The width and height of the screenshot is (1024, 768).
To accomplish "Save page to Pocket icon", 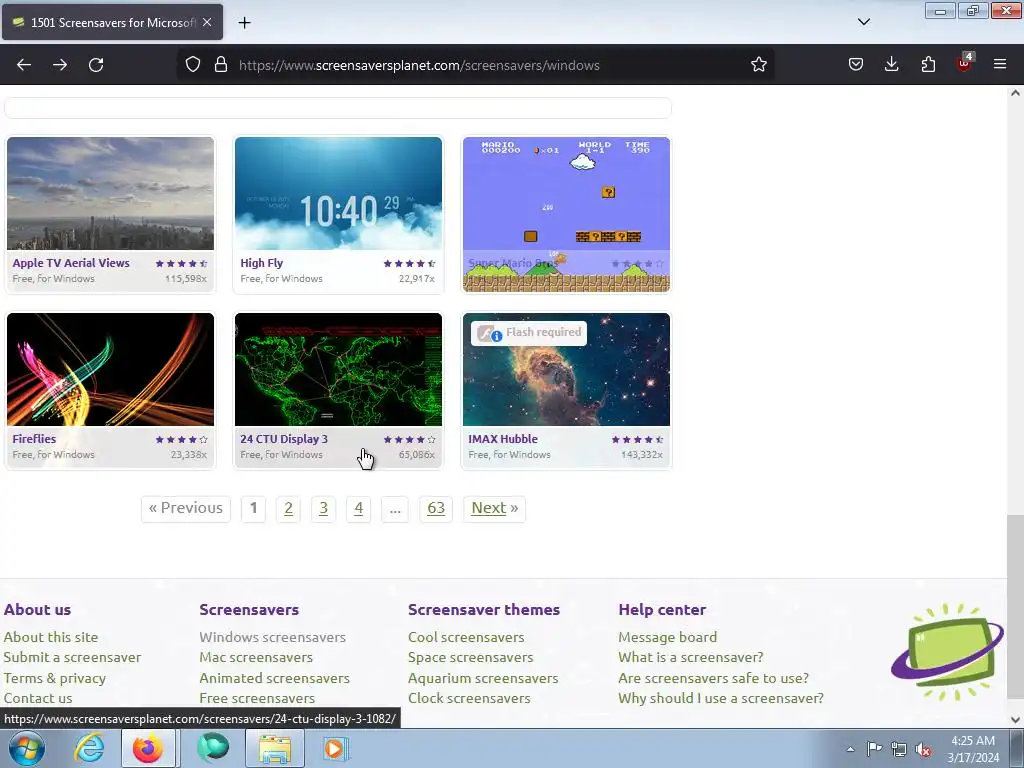I will click(856, 65).
